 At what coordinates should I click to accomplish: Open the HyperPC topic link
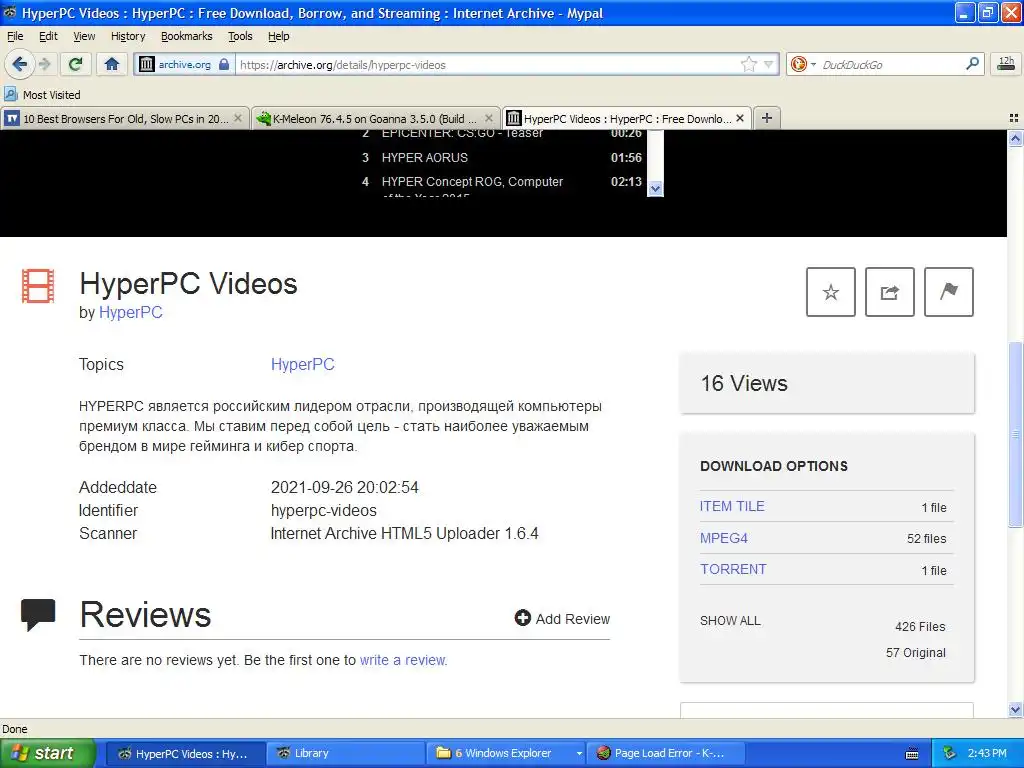click(302, 364)
